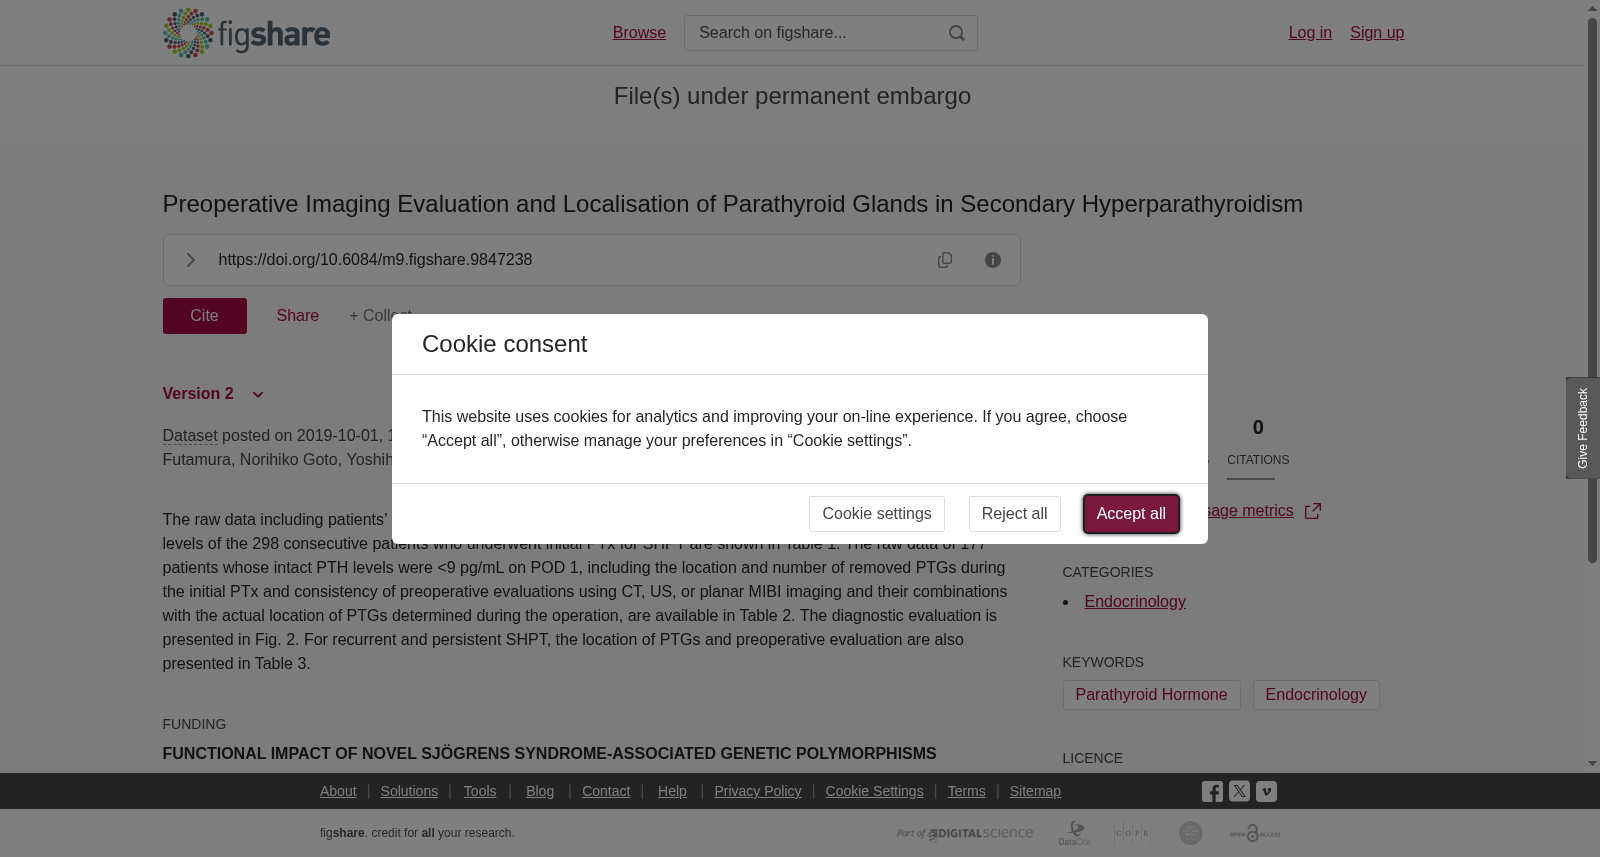Click the page vertical scrollbar thumb

(1592, 290)
